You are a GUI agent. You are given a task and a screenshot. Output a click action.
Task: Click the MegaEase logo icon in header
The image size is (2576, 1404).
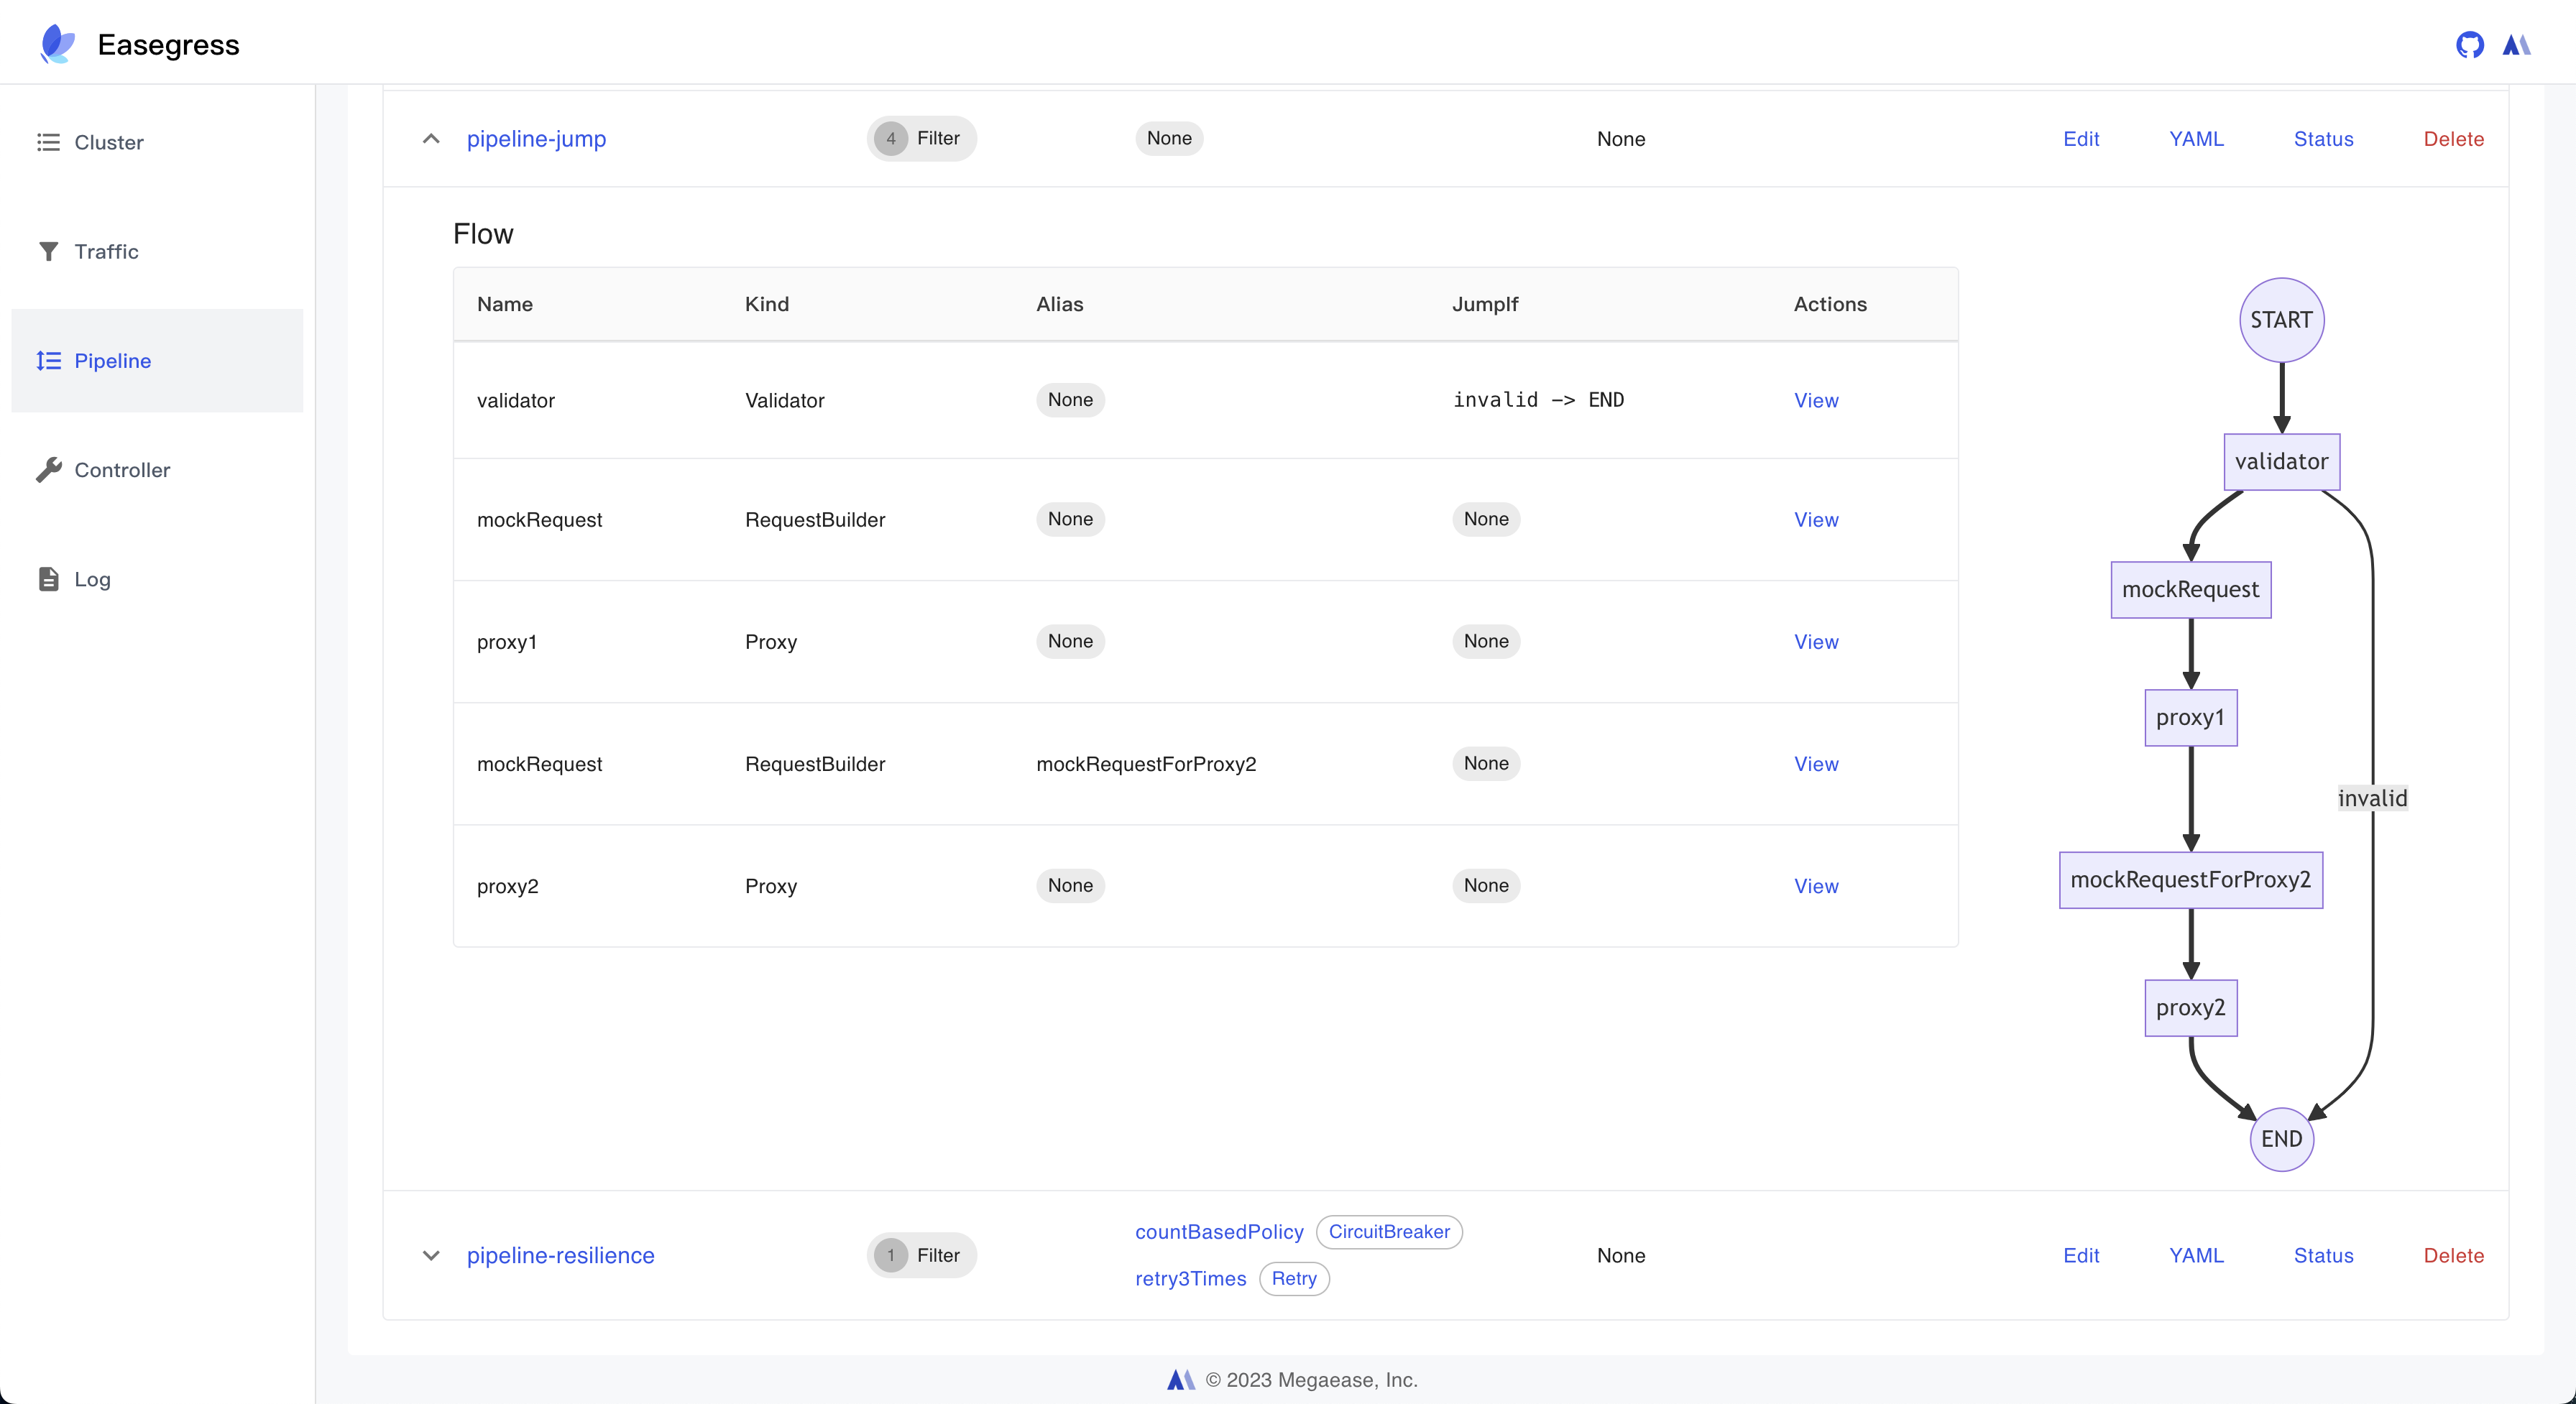click(2516, 45)
